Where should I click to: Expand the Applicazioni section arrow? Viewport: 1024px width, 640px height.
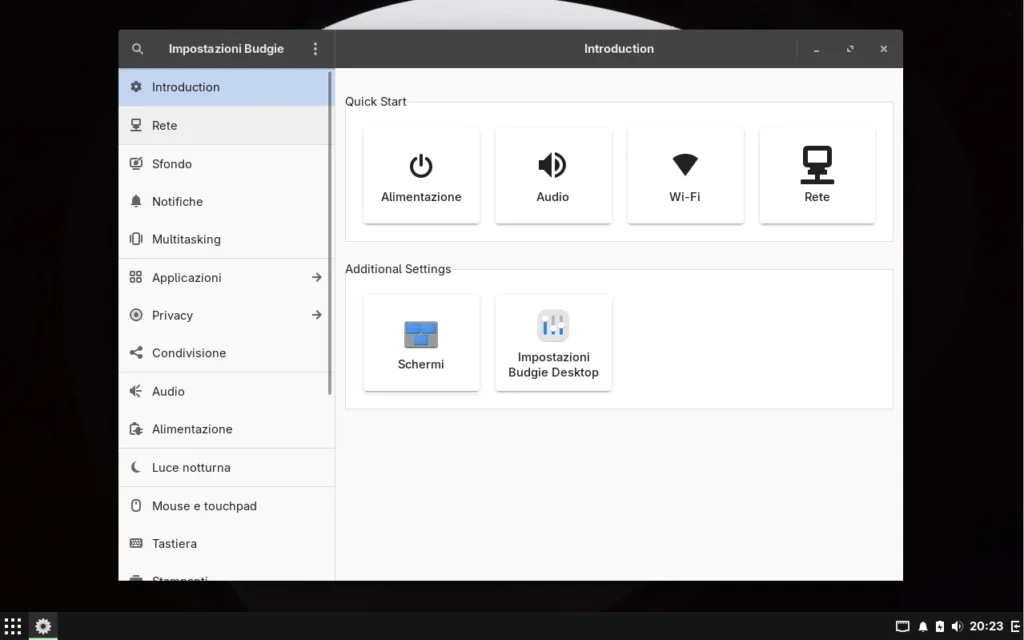tap(316, 277)
